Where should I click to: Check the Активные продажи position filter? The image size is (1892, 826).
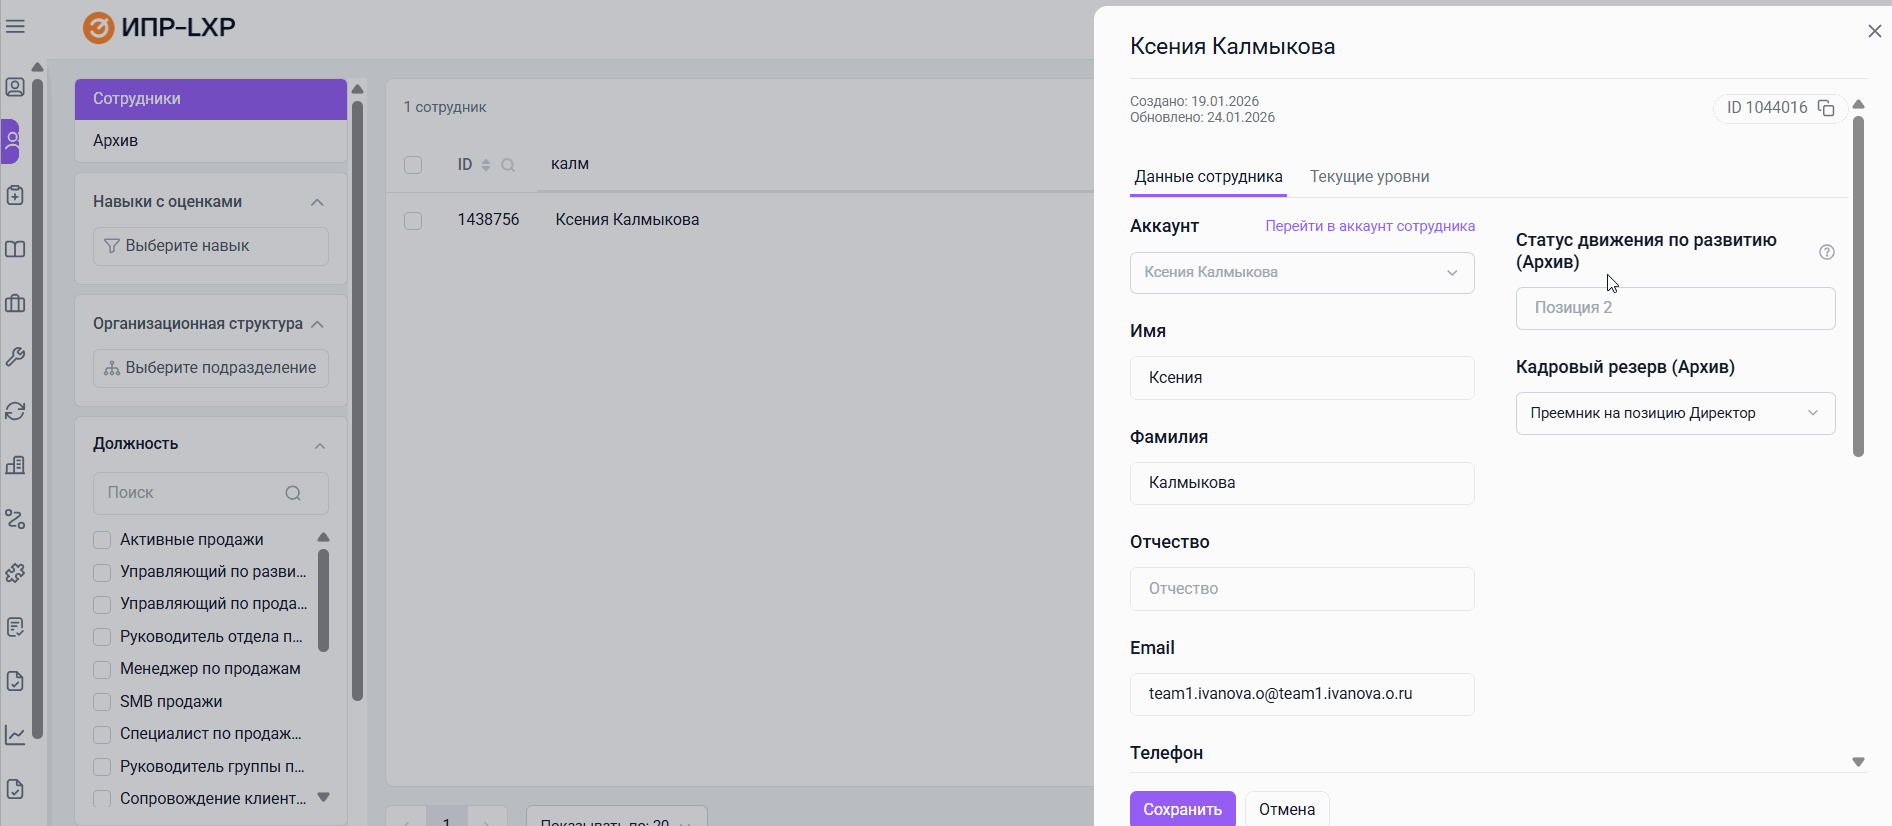click(102, 540)
